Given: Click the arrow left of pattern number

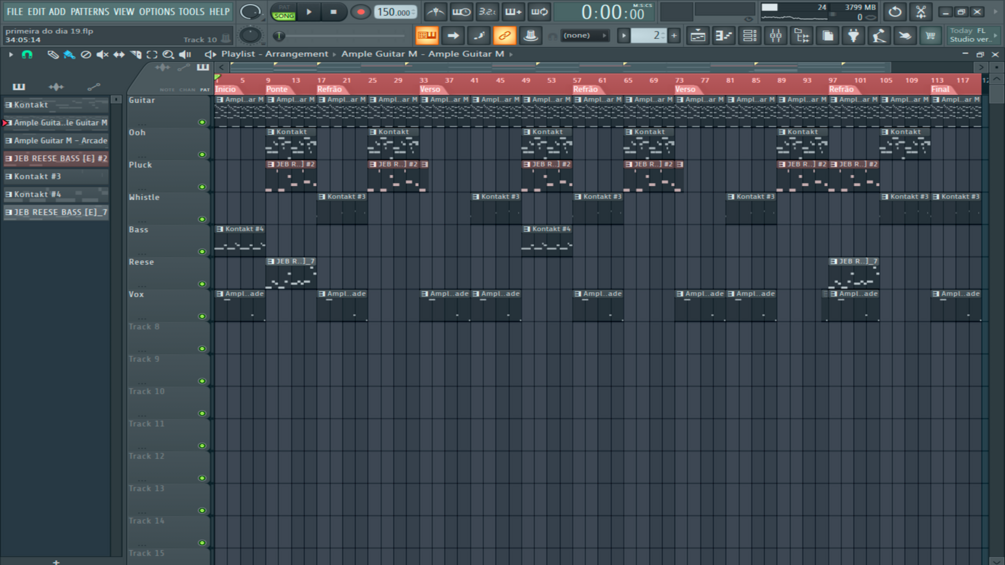Looking at the screenshot, I should click(x=623, y=36).
